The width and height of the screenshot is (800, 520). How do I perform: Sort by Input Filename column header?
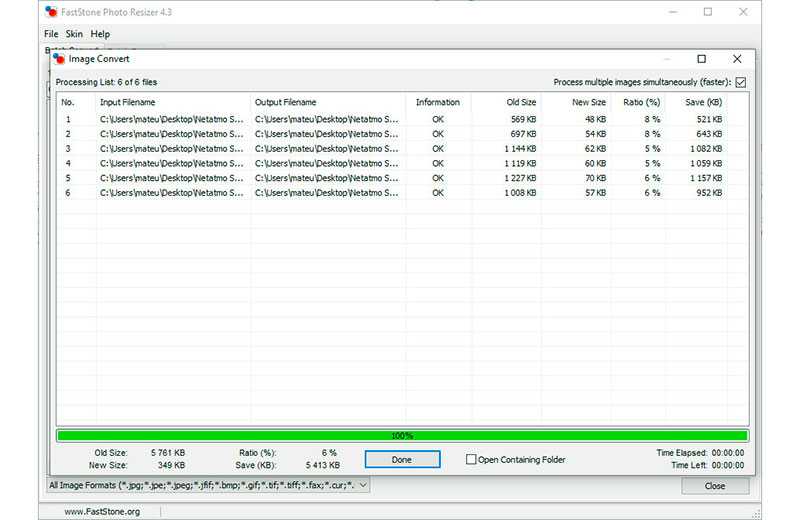[x=128, y=102]
